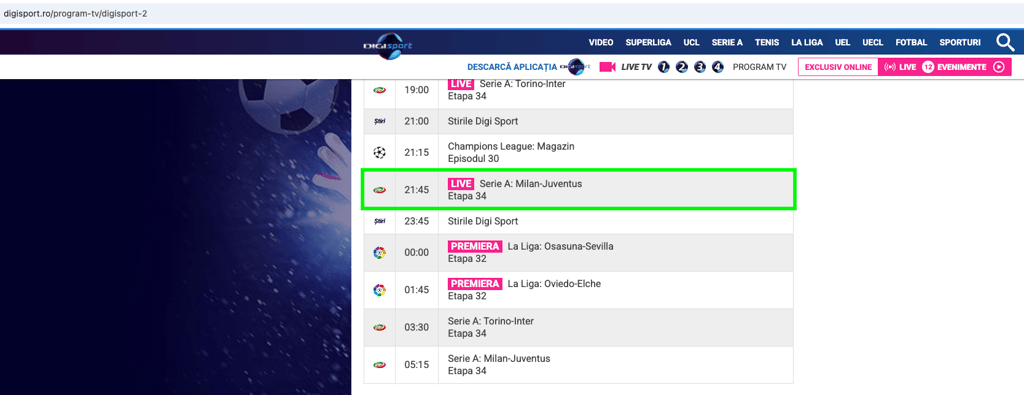This screenshot has width=1024, height=395.
Task: Open the LA LIGA menu item
Action: tap(807, 42)
